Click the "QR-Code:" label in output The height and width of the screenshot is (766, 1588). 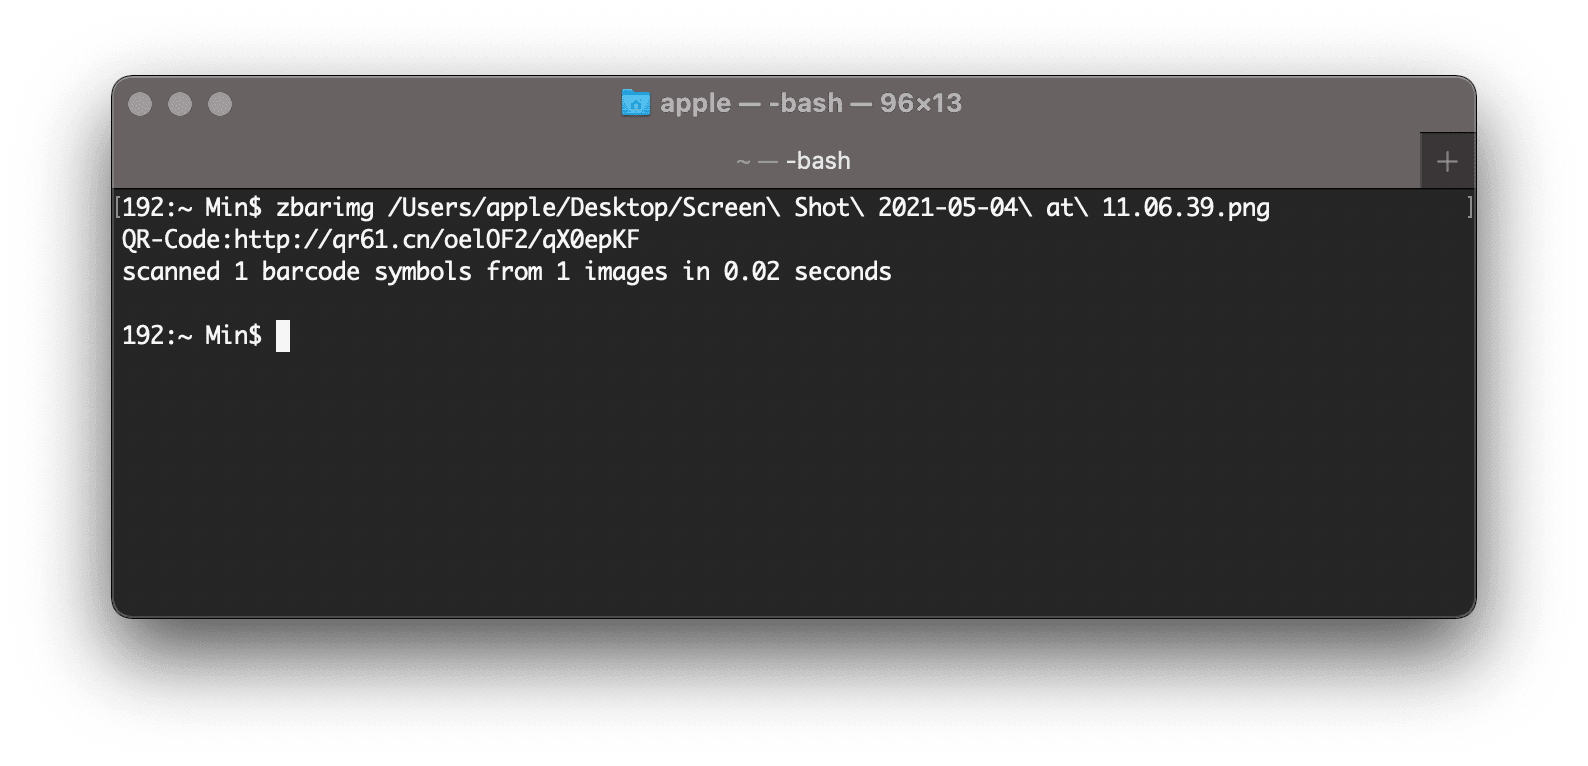coord(178,240)
